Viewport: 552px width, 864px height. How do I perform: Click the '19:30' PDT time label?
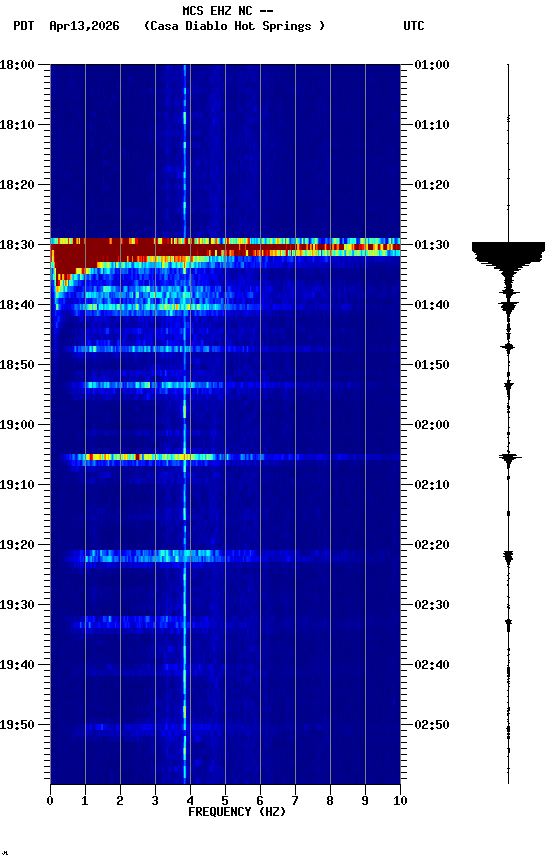[17, 605]
